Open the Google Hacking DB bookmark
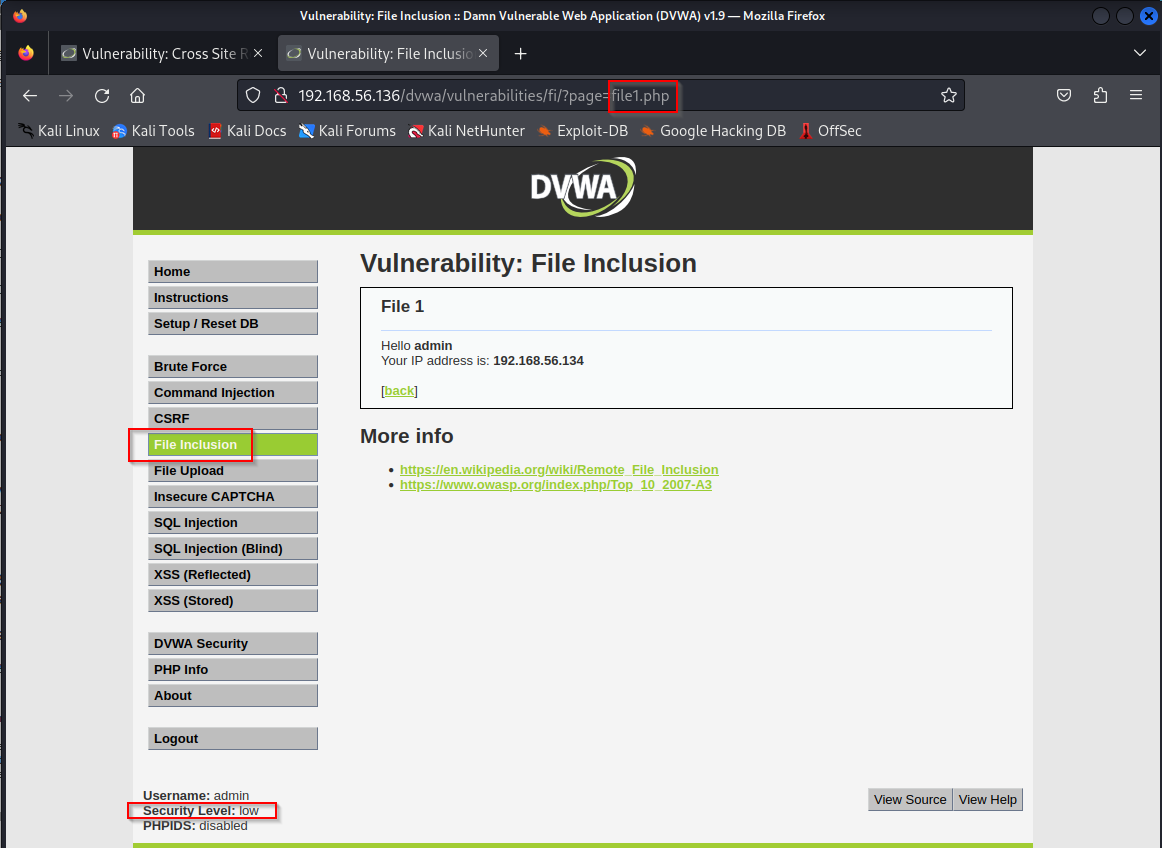Screen dimensions: 1162x848 (713, 131)
